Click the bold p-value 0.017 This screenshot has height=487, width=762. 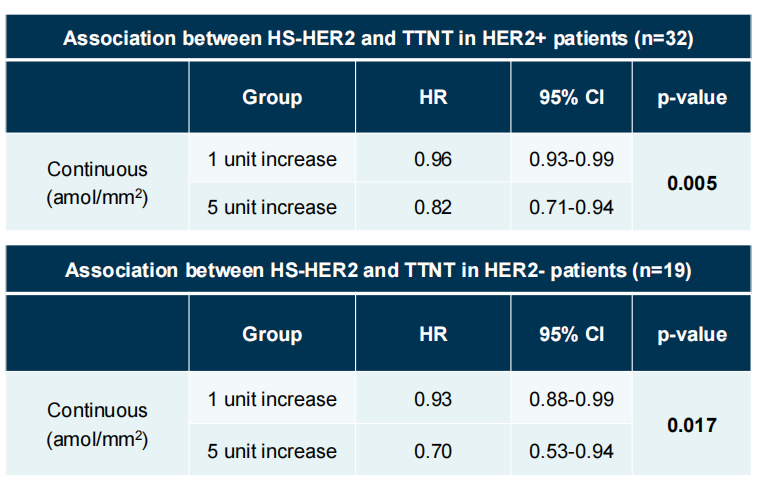[x=692, y=424]
